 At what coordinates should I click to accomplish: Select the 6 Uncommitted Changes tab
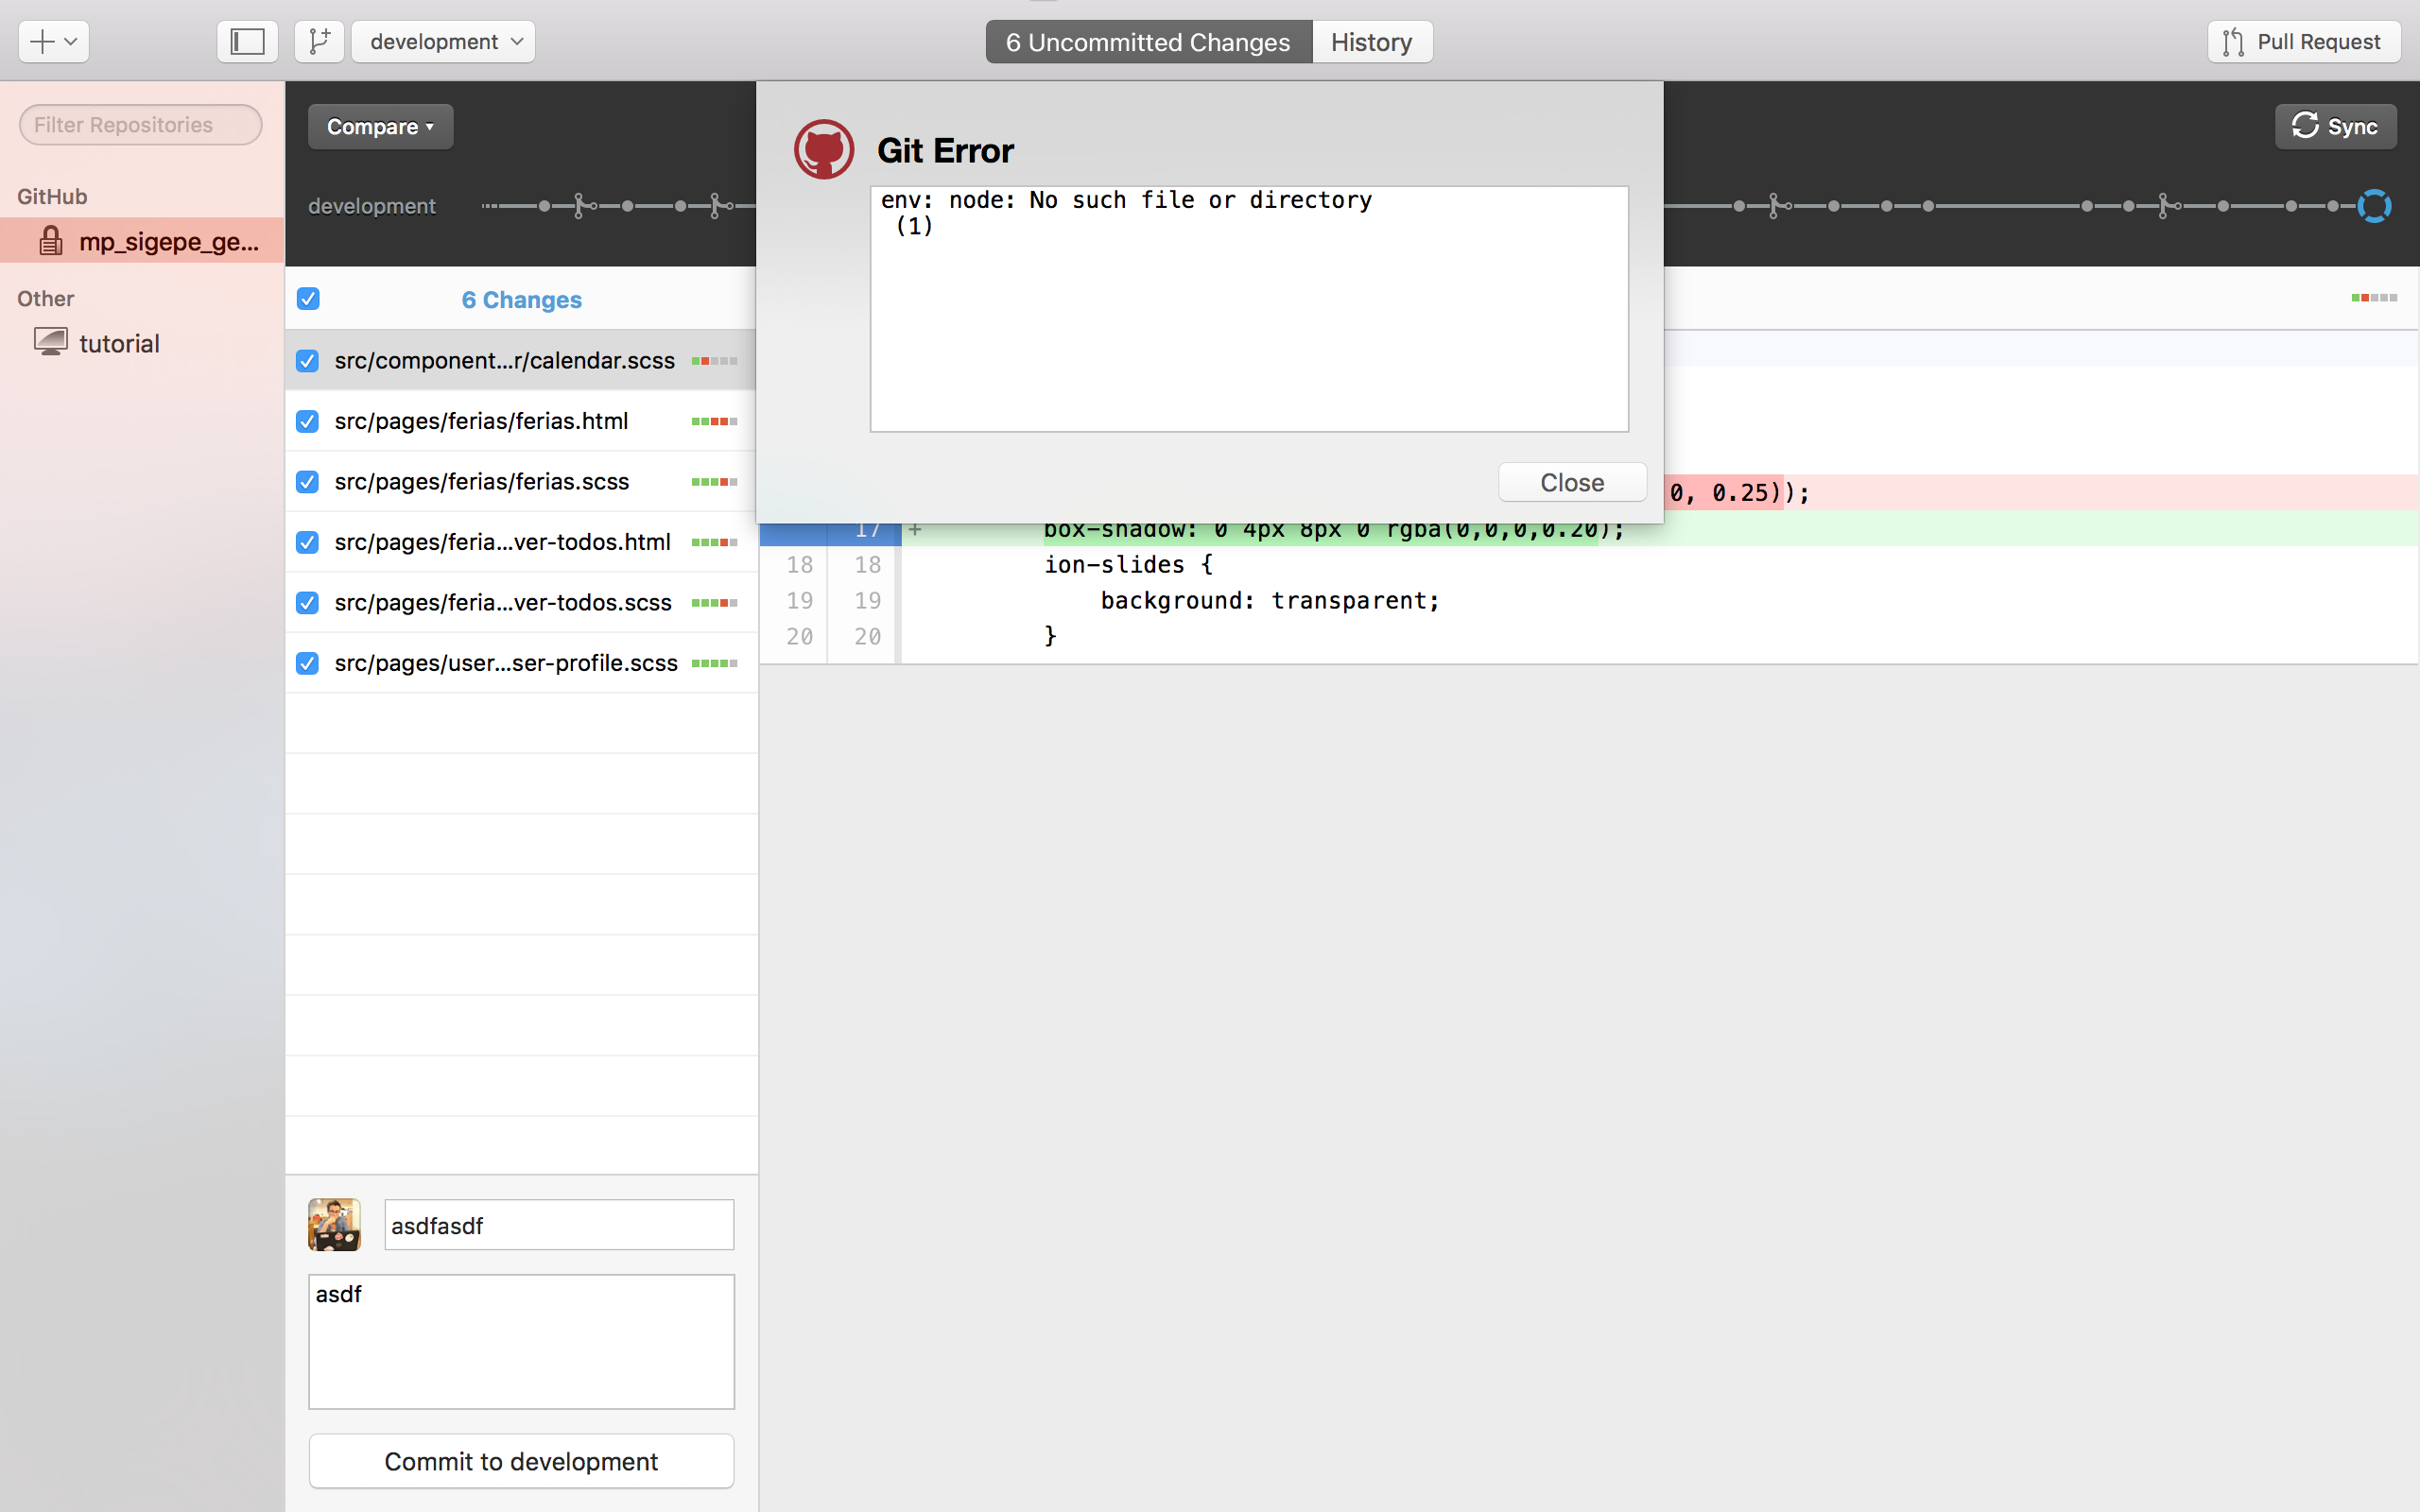1148,42
